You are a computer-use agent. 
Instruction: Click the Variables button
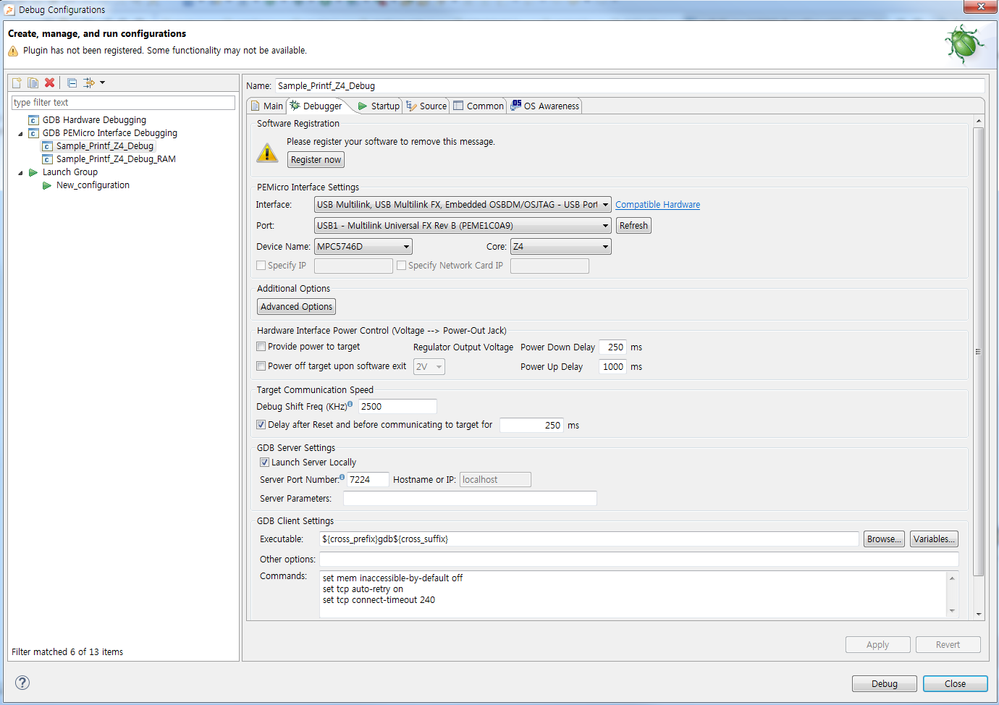pyautogui.click(x=934, y=539)
